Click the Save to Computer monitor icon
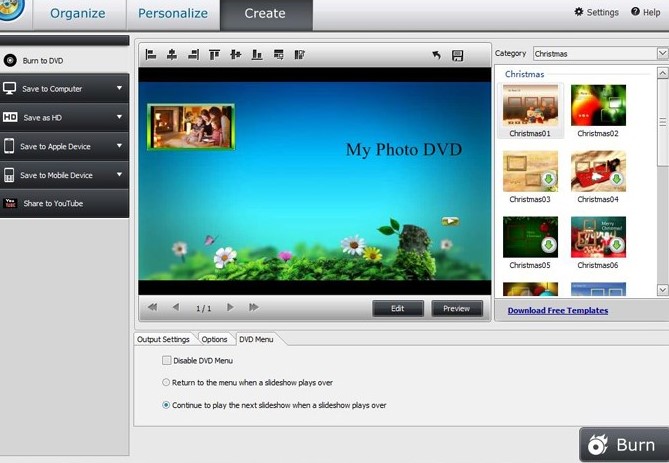The height and width of the screenshot is (463, 669). (x=9, y=88)
